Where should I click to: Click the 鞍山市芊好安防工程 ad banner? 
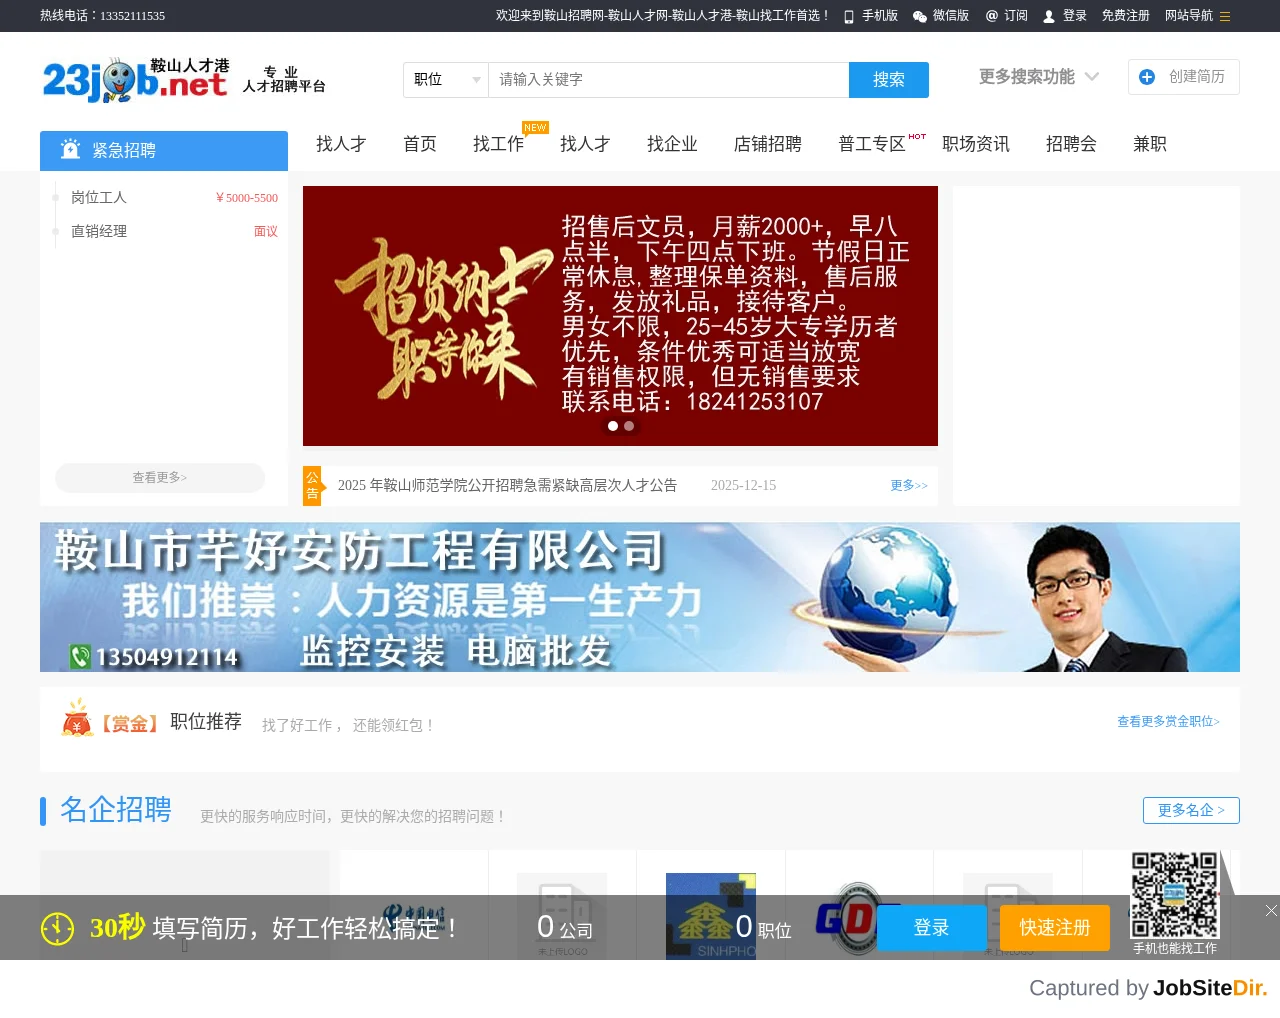(x=640, y=597)
